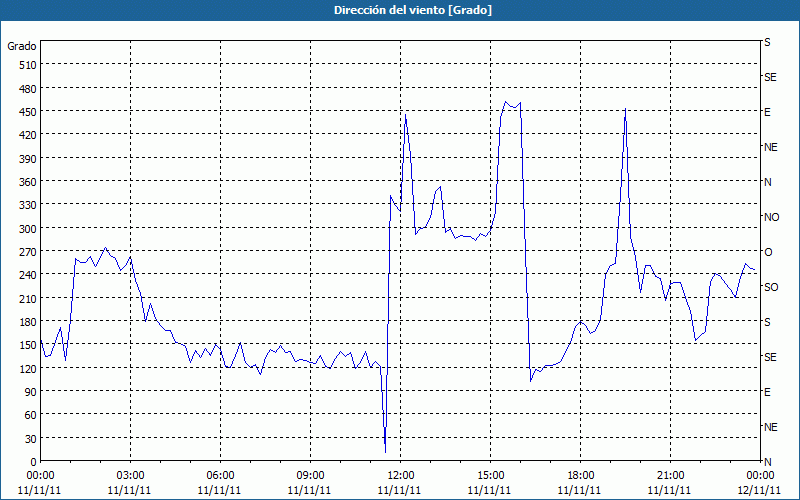Select the 09:00 time label

310,476
